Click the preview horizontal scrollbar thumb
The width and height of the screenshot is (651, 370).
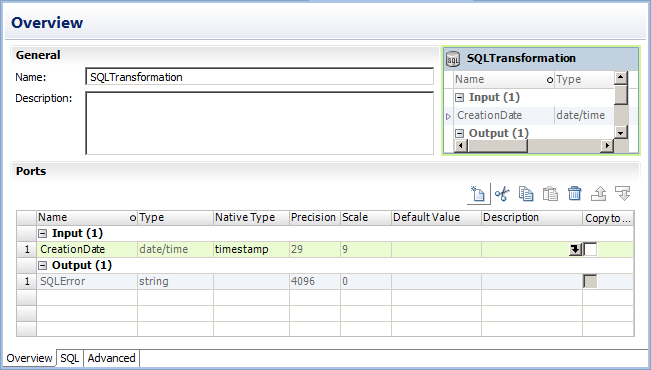click(497, 146)
